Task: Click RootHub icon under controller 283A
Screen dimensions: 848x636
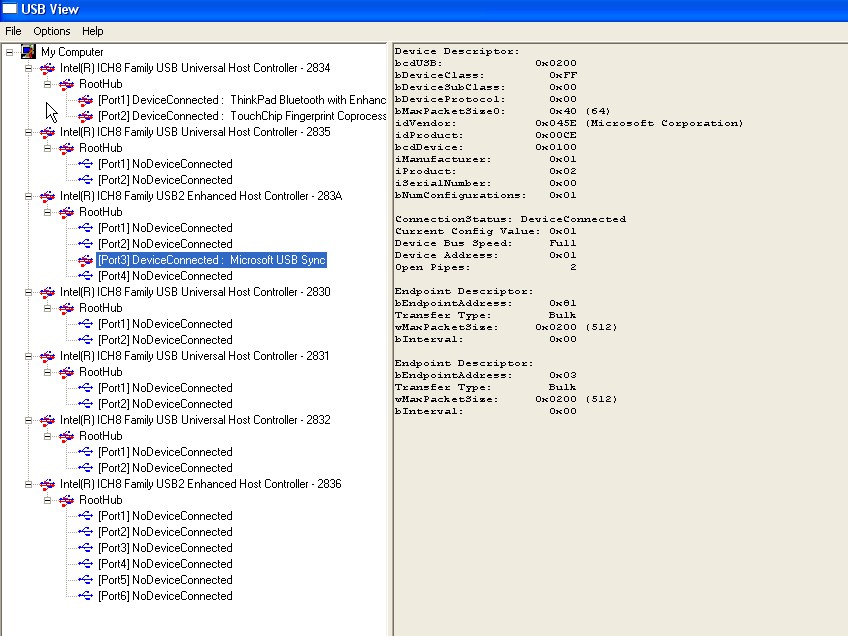Action: point(67,213)
